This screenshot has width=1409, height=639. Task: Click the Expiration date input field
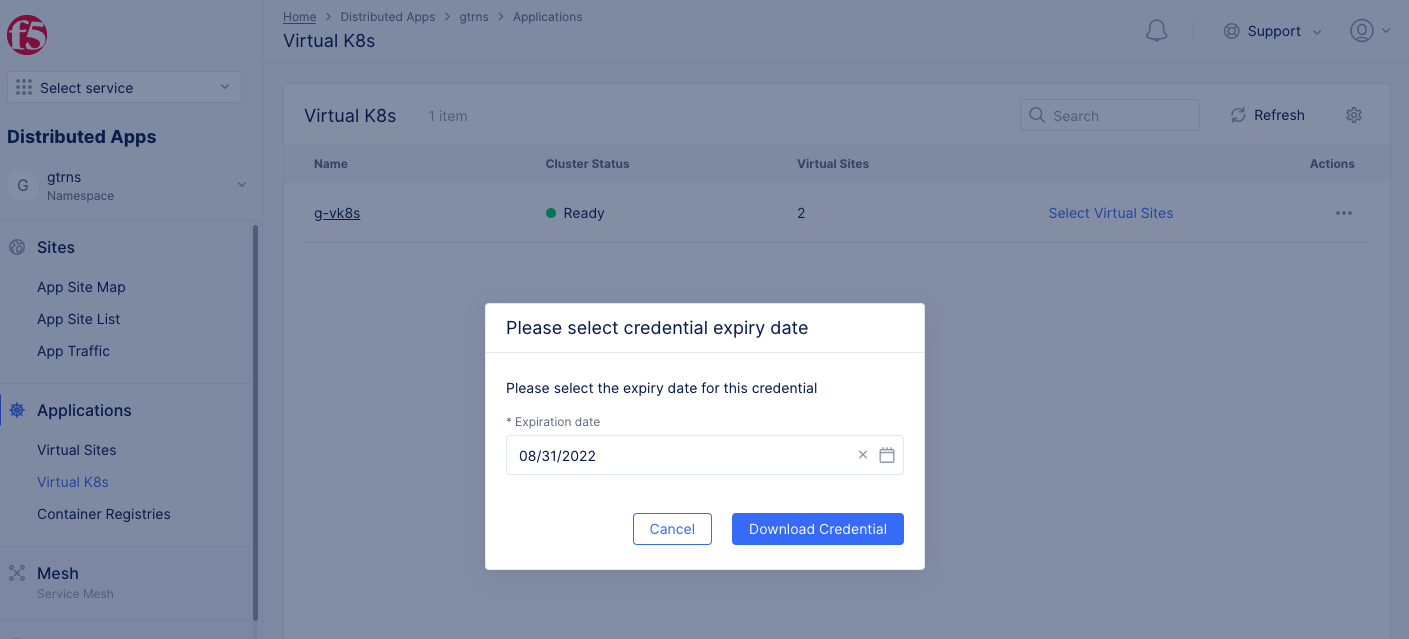click(680, 455)
